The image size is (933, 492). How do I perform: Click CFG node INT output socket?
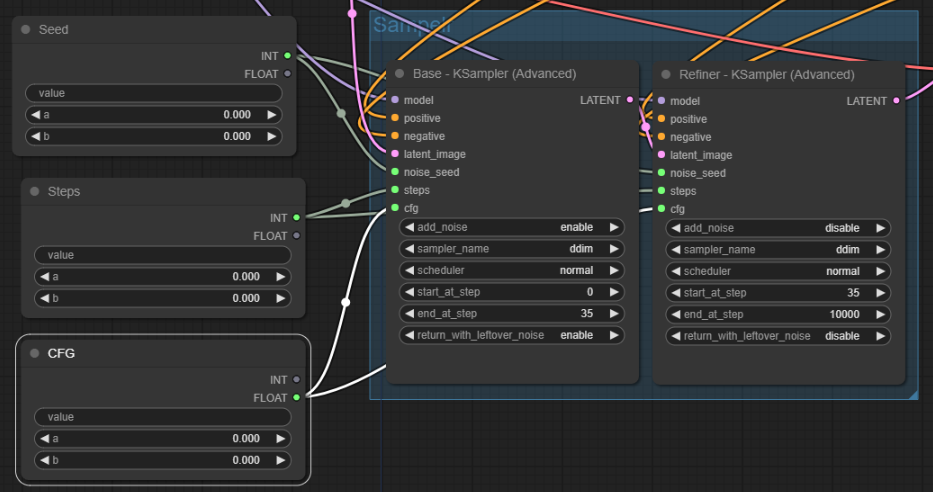296,380
